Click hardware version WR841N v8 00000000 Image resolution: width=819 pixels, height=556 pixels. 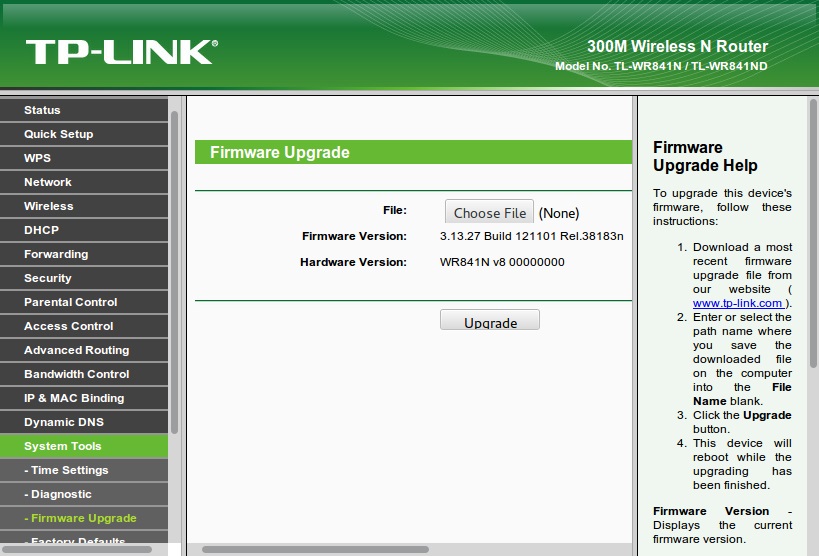502,262
